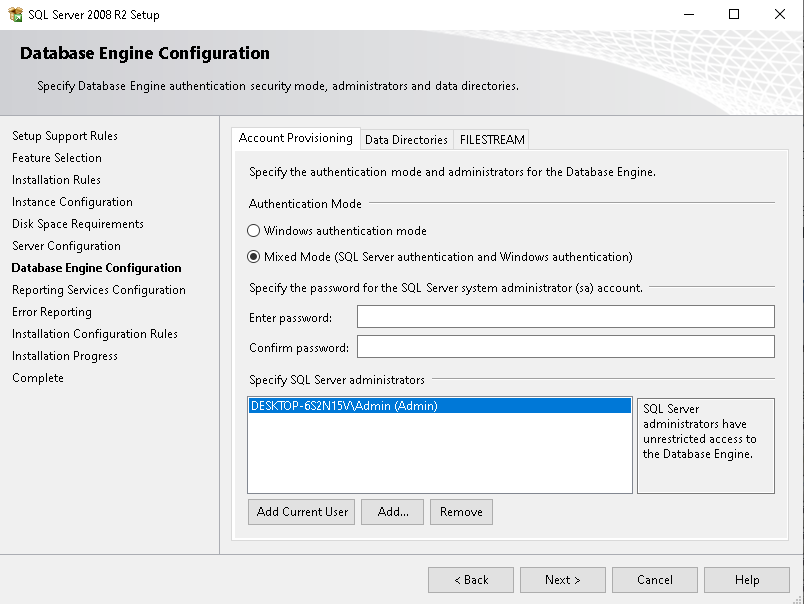The height and width of the screenshot is (604, 804).
Task: Click Complete step in sidebar
Action: click(38, 378)
